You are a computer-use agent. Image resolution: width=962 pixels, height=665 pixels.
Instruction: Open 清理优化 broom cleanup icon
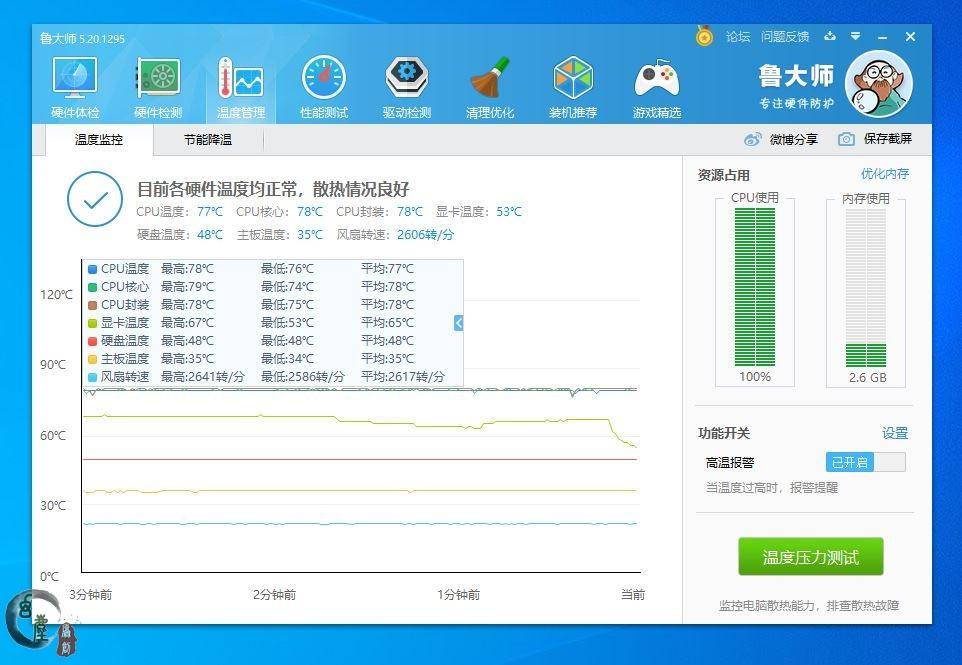pos(490,87)
